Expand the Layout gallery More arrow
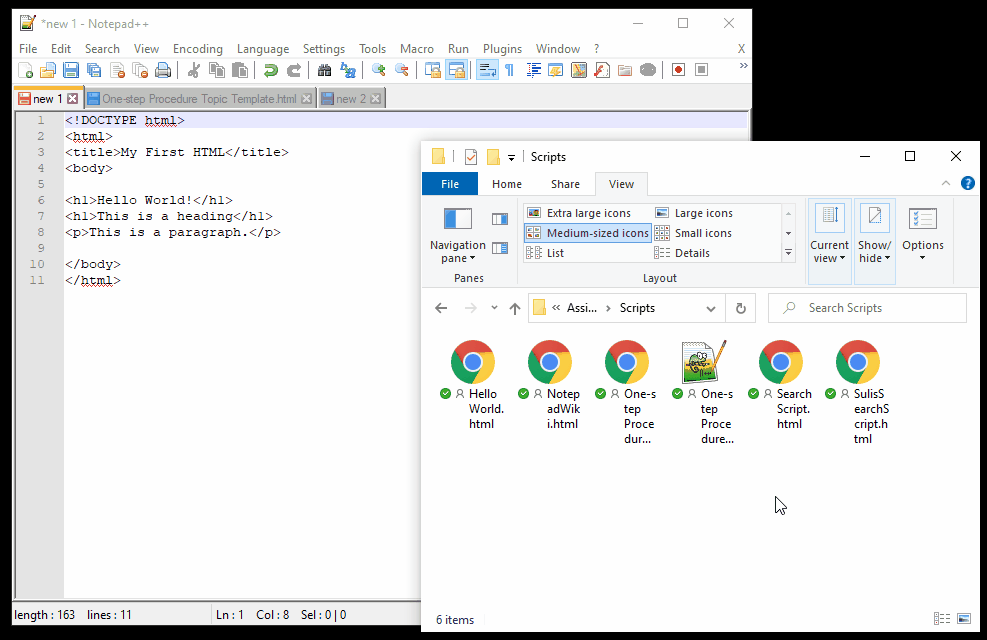 [x=788, y=253]
